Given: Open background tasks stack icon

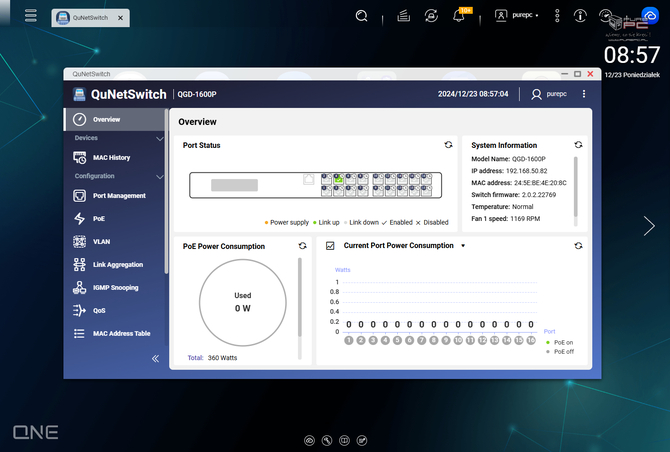Looking at the screenshot, I should point(403,16).
